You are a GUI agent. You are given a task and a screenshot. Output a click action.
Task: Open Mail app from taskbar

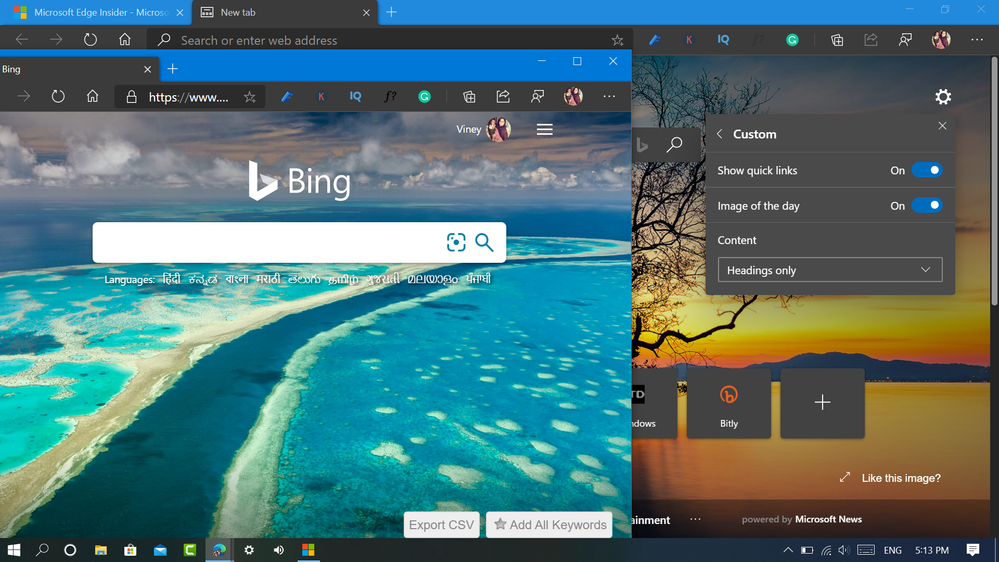coord(160,550)
